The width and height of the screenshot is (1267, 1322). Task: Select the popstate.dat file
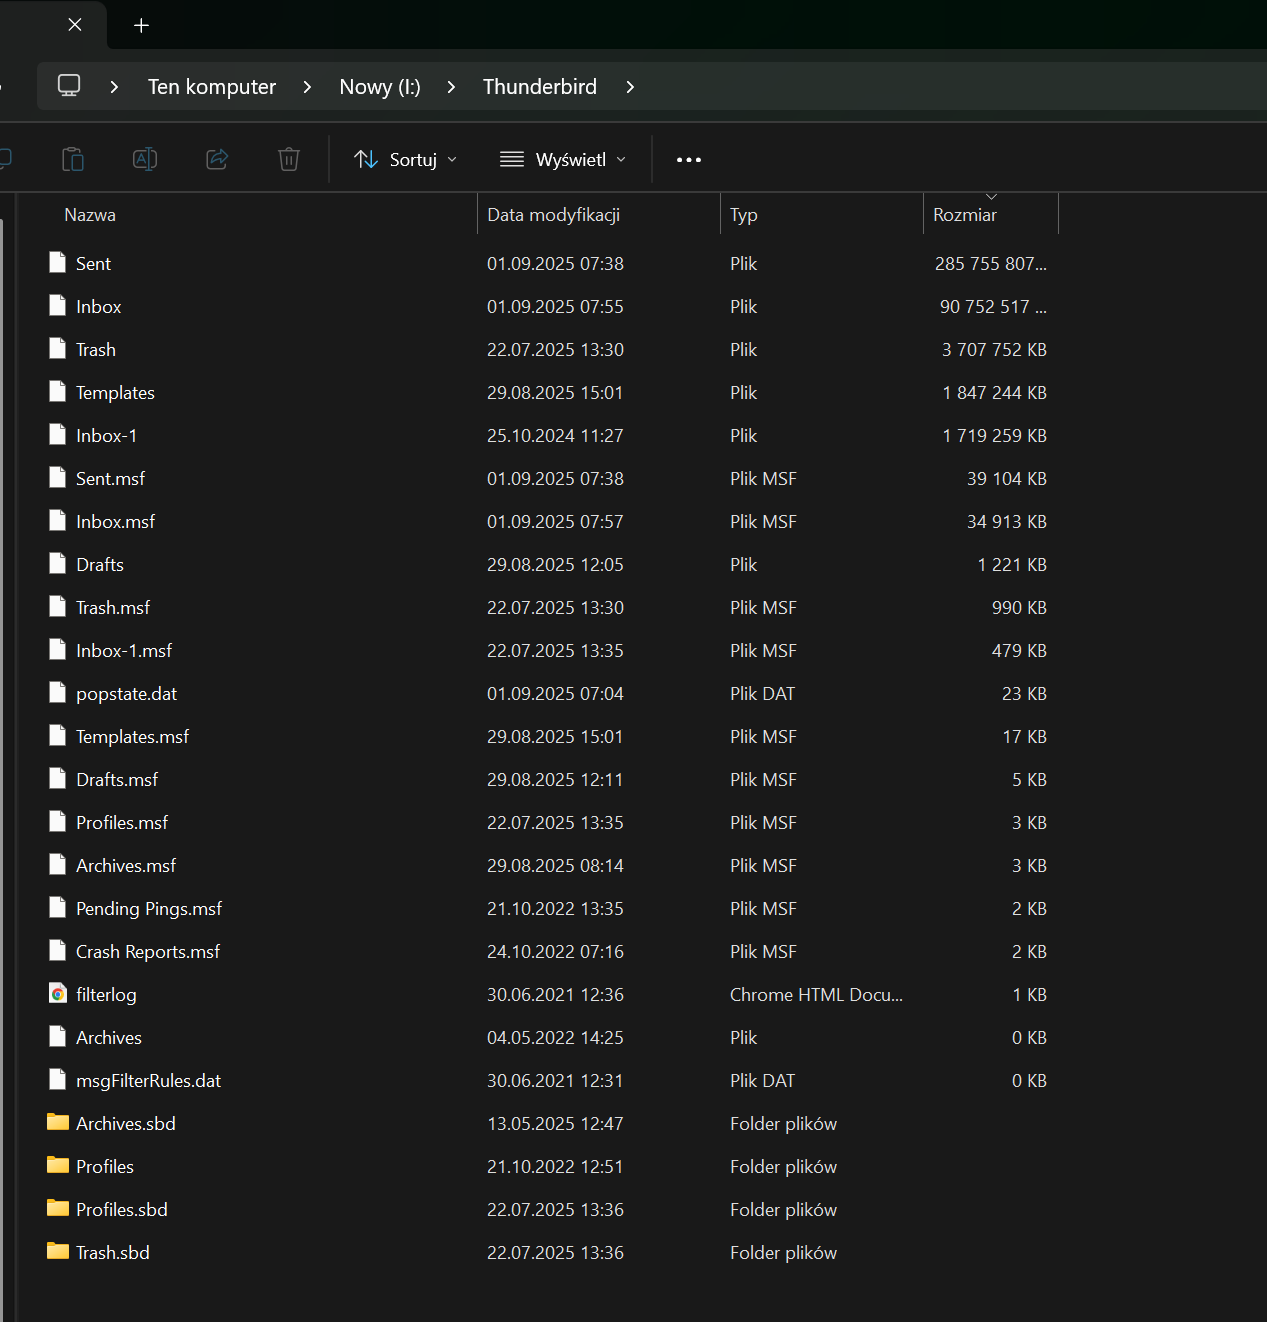pyautogui.click(x=126, y=694)
